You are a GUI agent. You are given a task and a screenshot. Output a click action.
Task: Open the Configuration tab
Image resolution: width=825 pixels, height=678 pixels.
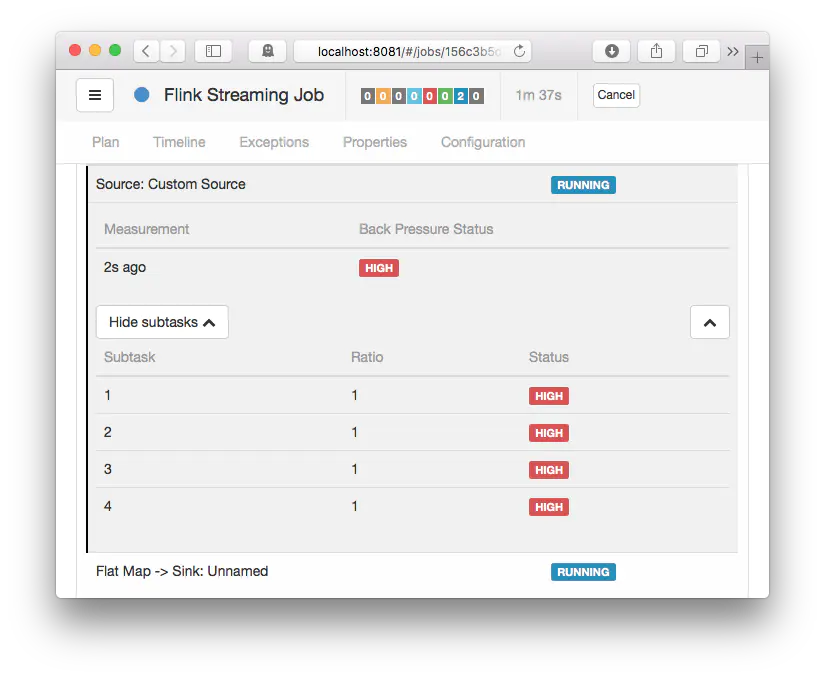point(483,142)
